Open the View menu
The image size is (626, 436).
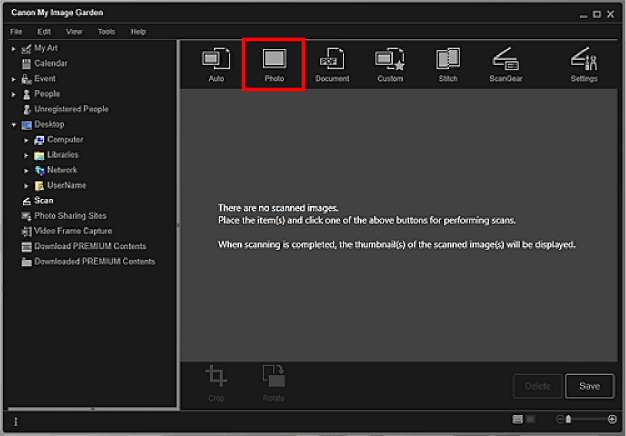(75, 32)
